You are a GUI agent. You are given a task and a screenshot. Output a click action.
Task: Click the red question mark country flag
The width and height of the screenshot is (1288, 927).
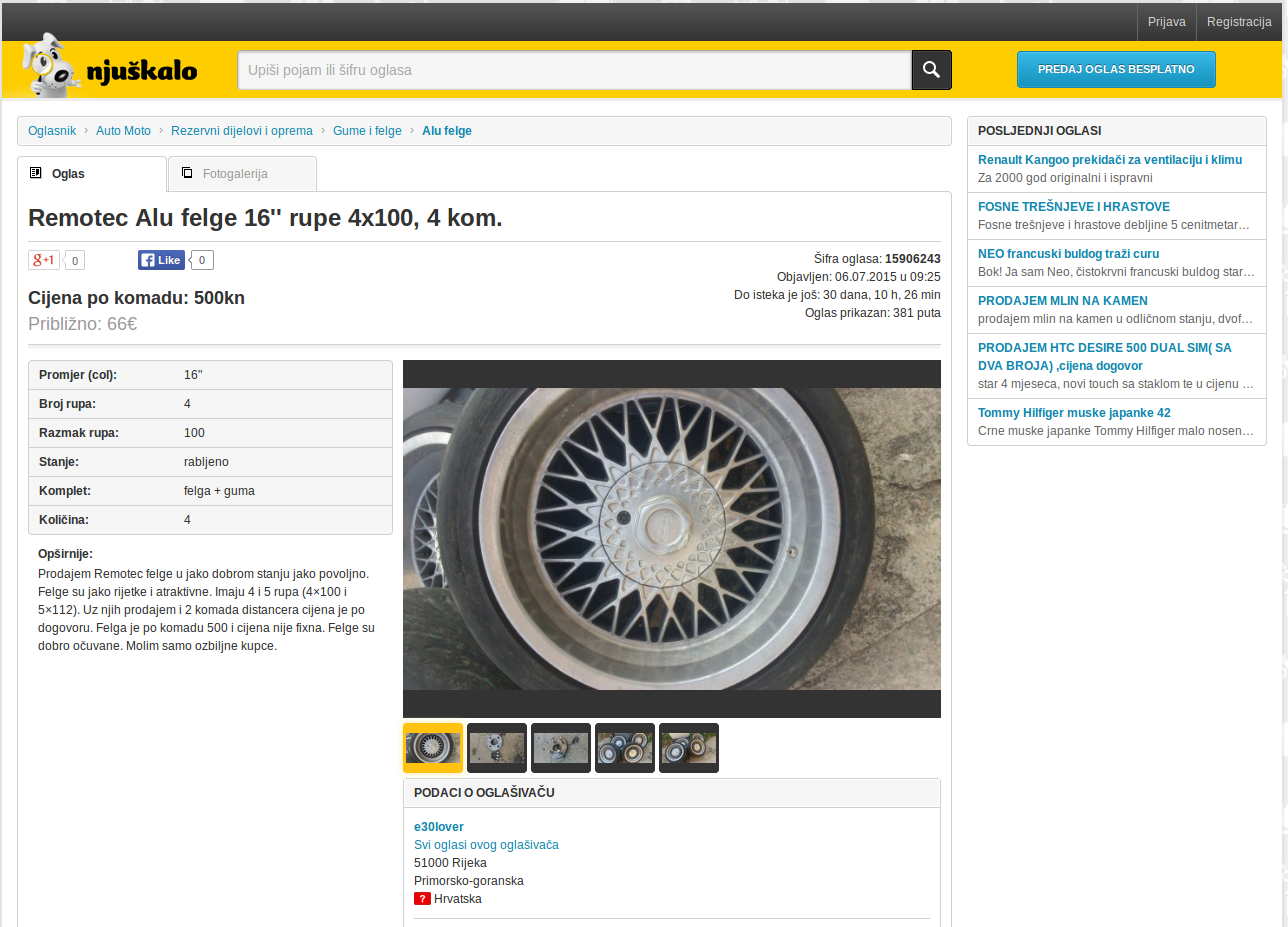click(422, 899)
